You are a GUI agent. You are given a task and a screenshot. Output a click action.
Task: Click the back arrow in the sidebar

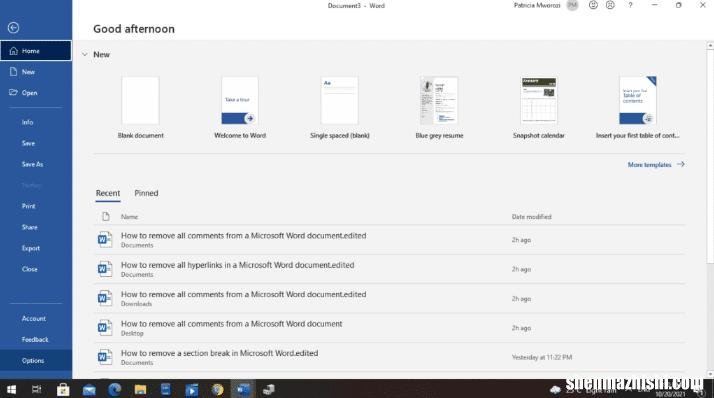[13, 28]
